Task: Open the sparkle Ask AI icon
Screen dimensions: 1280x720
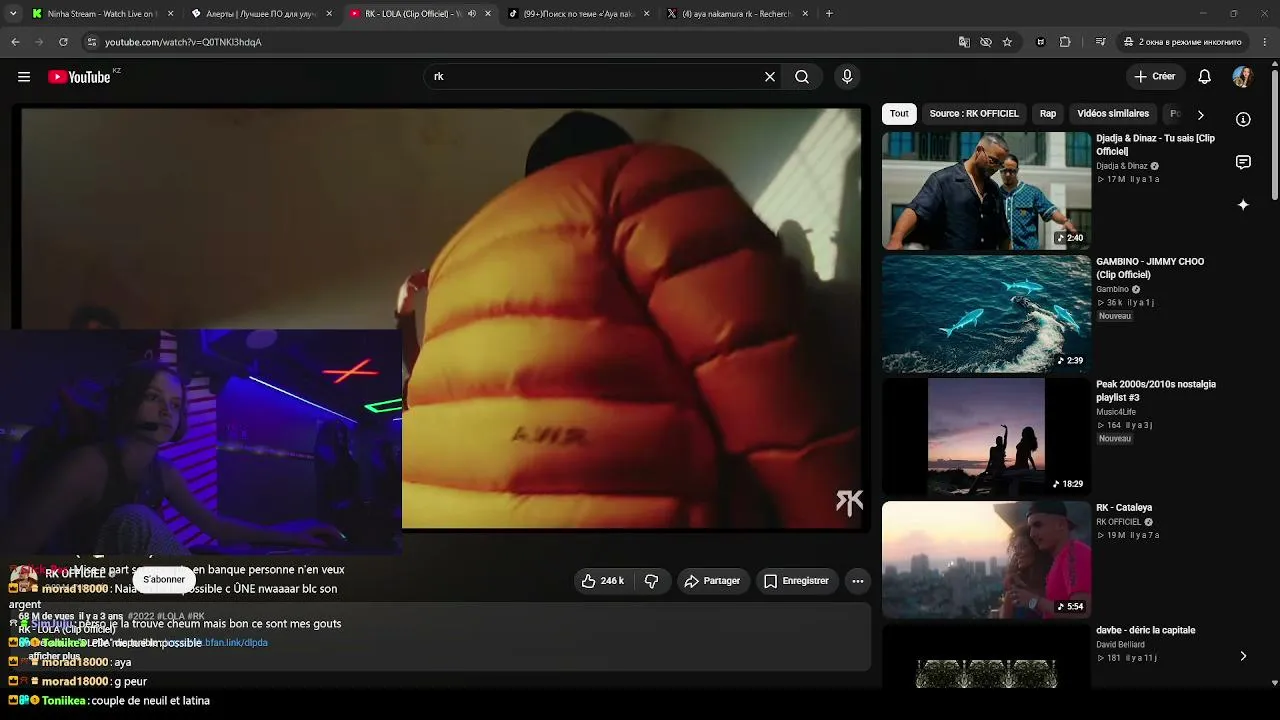Action: click(1243, 205)
